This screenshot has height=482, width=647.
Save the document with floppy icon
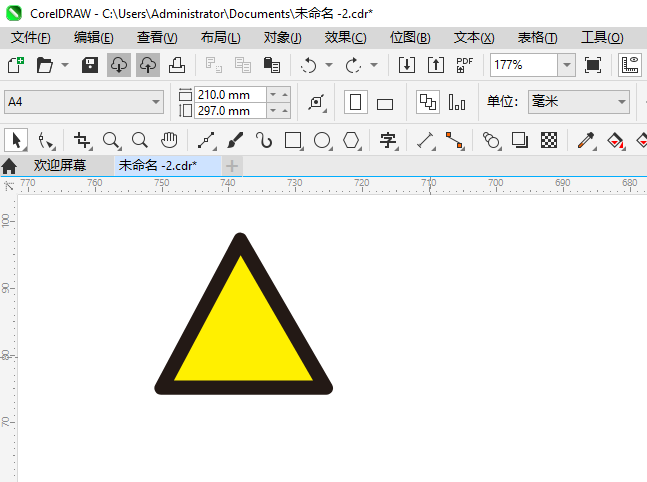(x=90, y=65)
